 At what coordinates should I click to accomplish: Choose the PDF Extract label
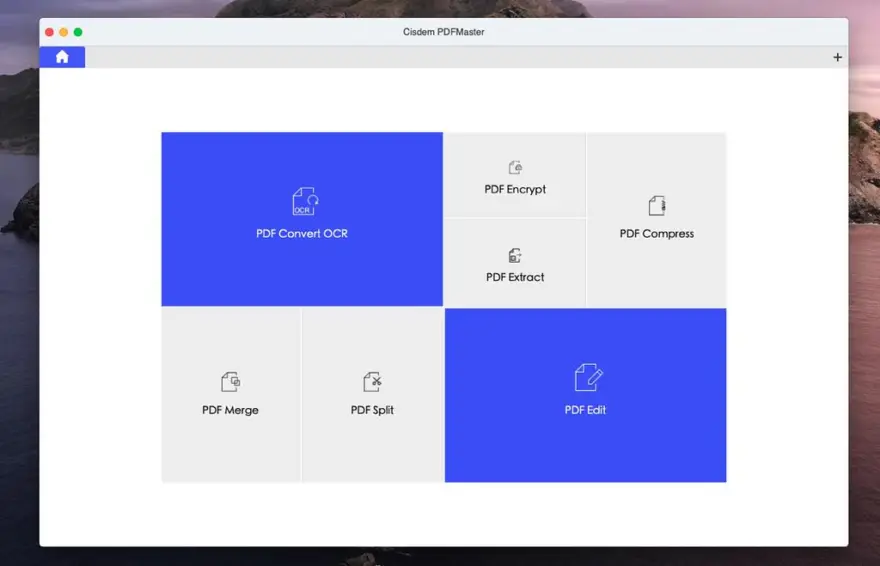point(515,277)
